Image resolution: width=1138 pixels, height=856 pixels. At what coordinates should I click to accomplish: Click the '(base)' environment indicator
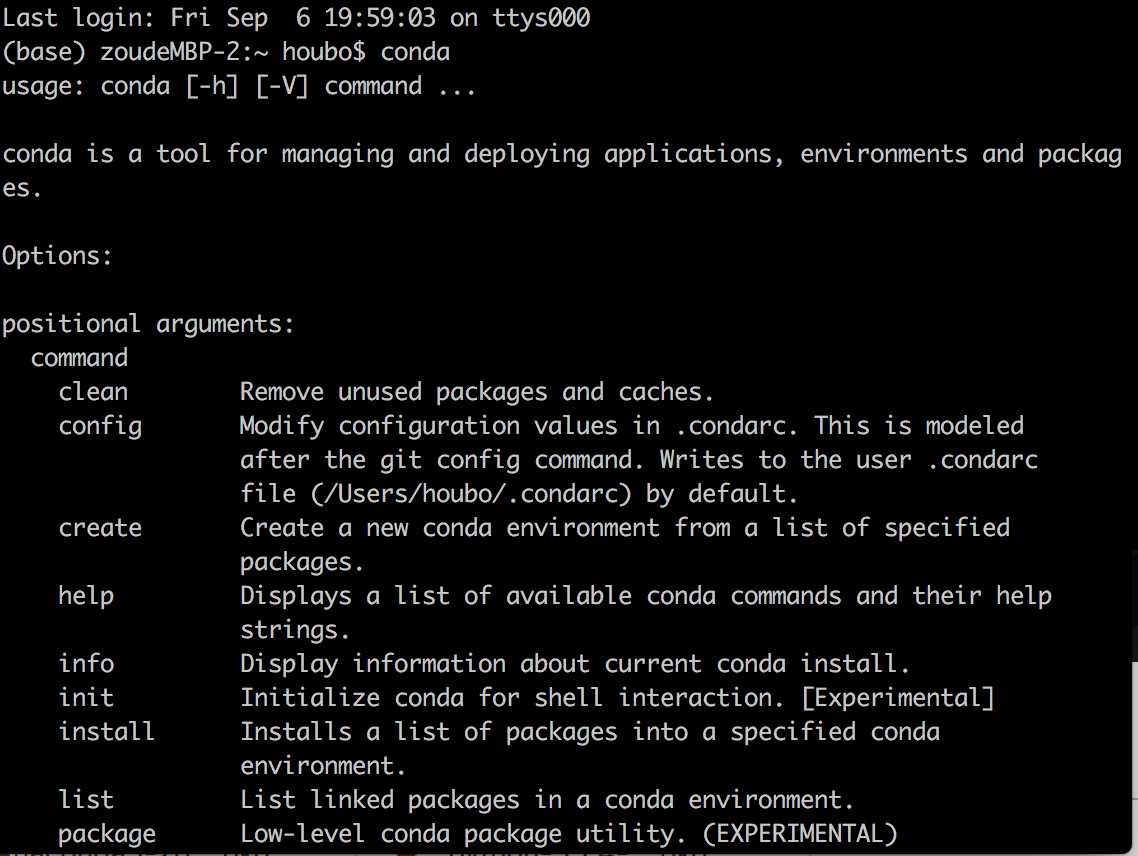point(44,52)
